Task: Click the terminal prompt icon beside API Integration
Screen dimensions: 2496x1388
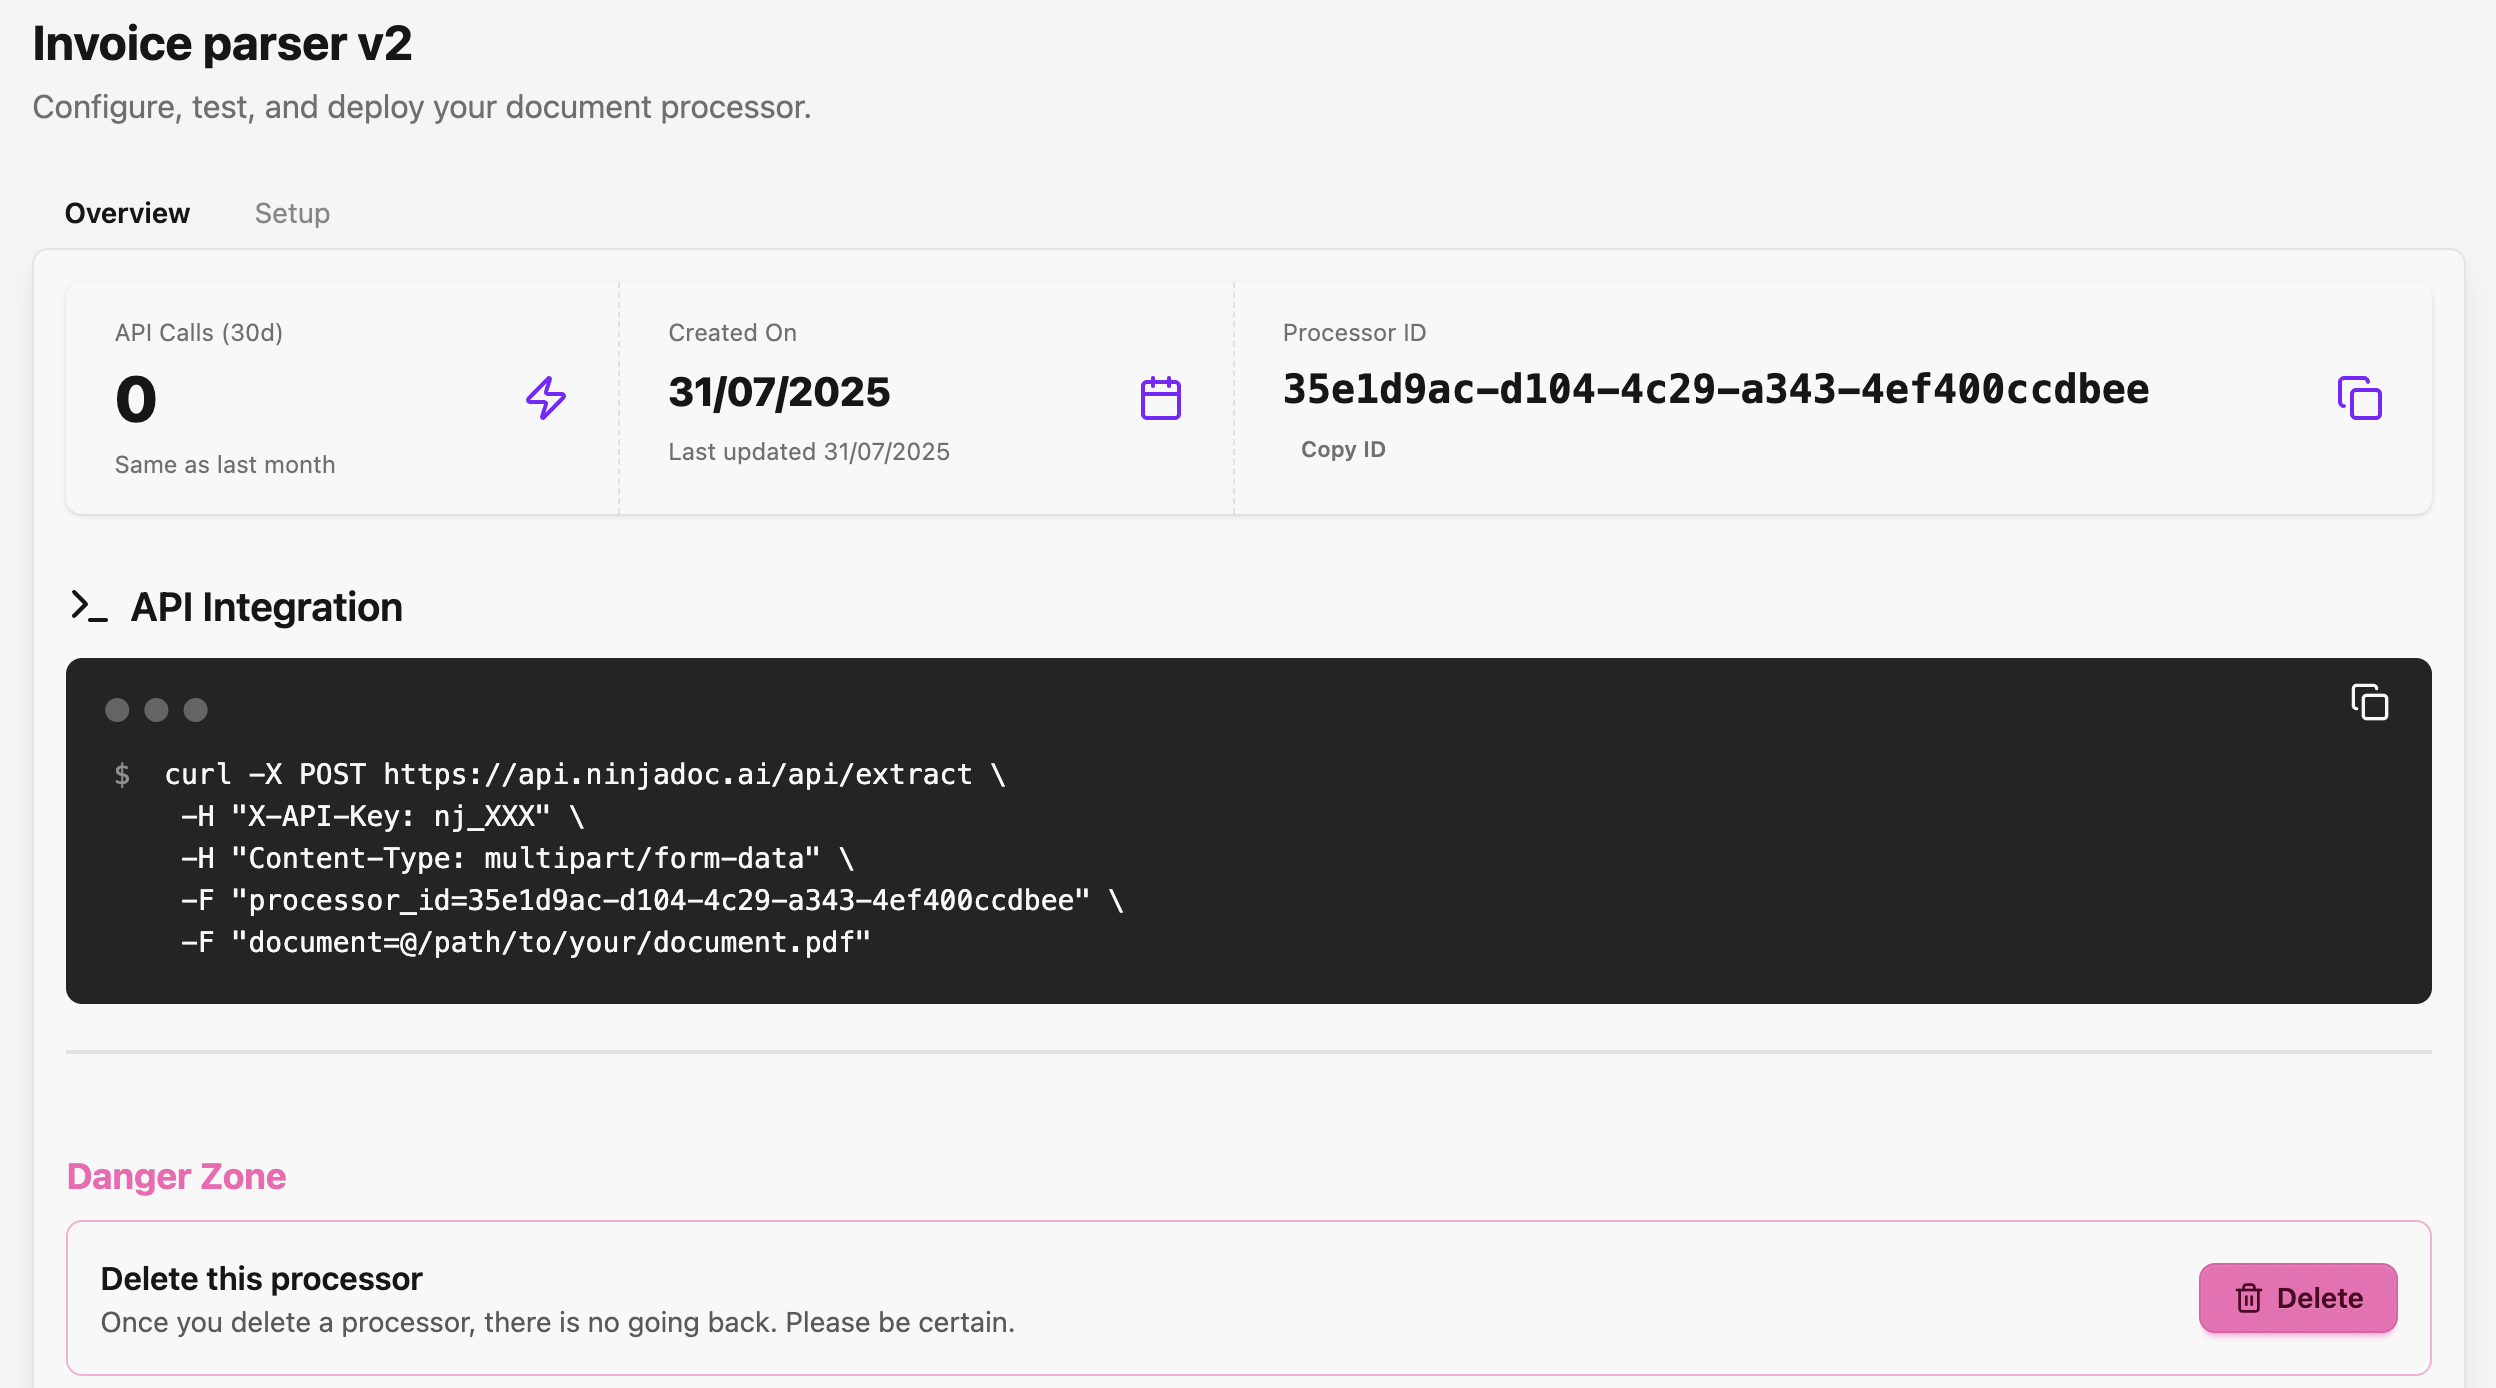Action: (x=89, y=606)
